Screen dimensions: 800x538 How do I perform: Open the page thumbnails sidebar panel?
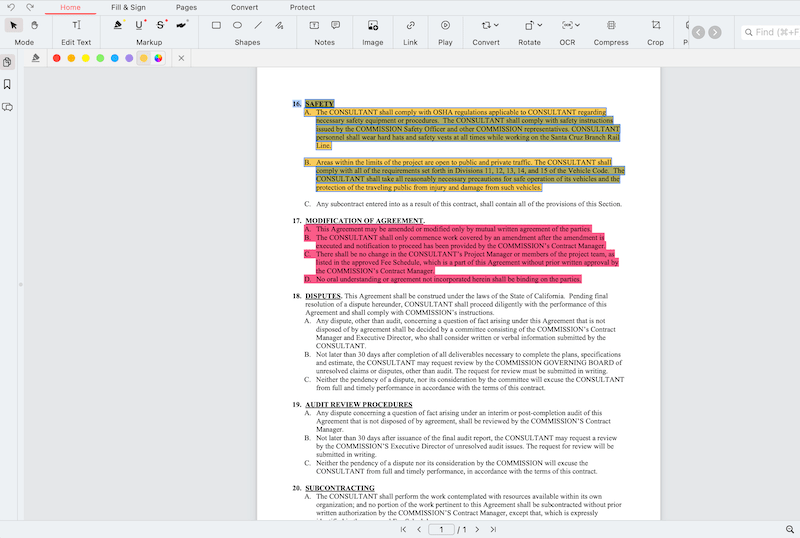[x=7, y=62]
